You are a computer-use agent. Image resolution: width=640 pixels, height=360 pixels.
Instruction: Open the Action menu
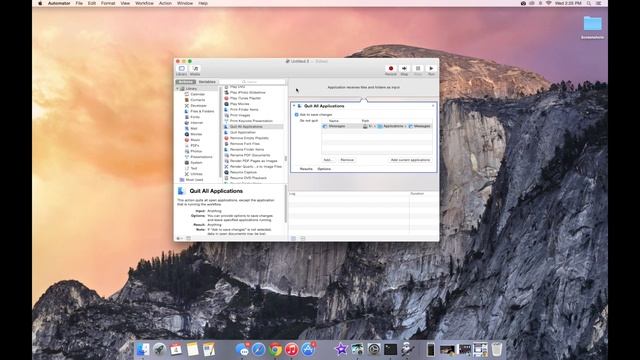(165, 3)
